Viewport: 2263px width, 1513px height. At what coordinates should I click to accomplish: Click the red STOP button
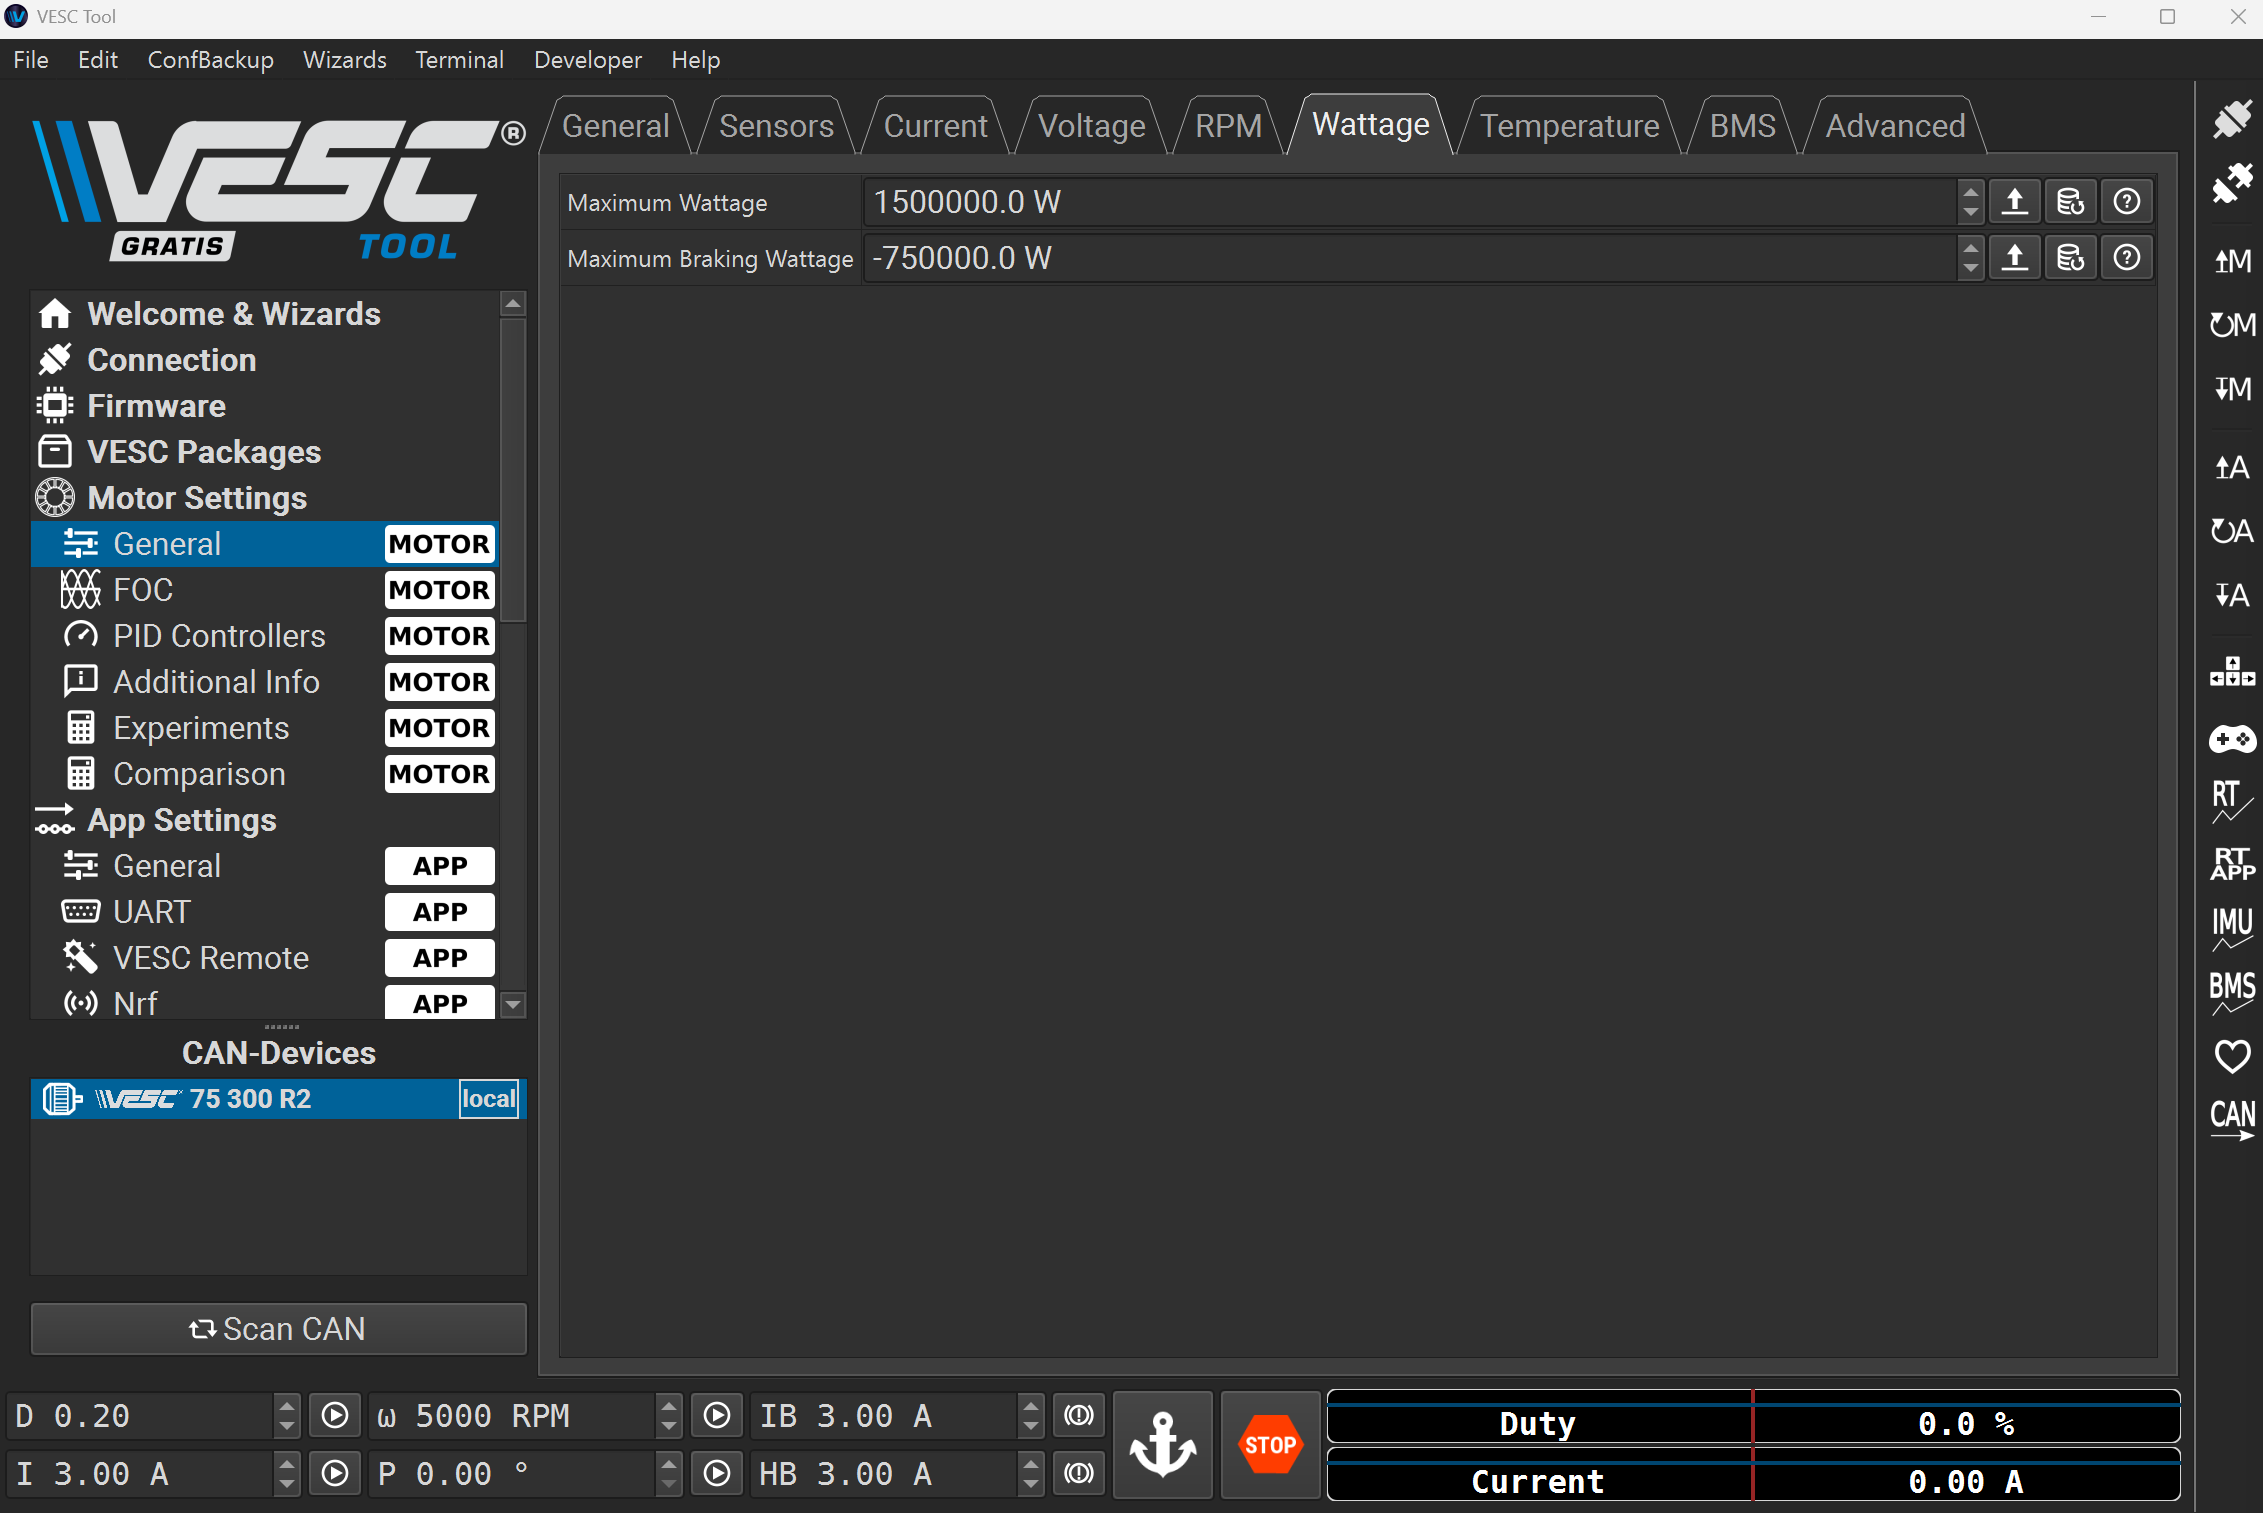tap(1269, 1445)
